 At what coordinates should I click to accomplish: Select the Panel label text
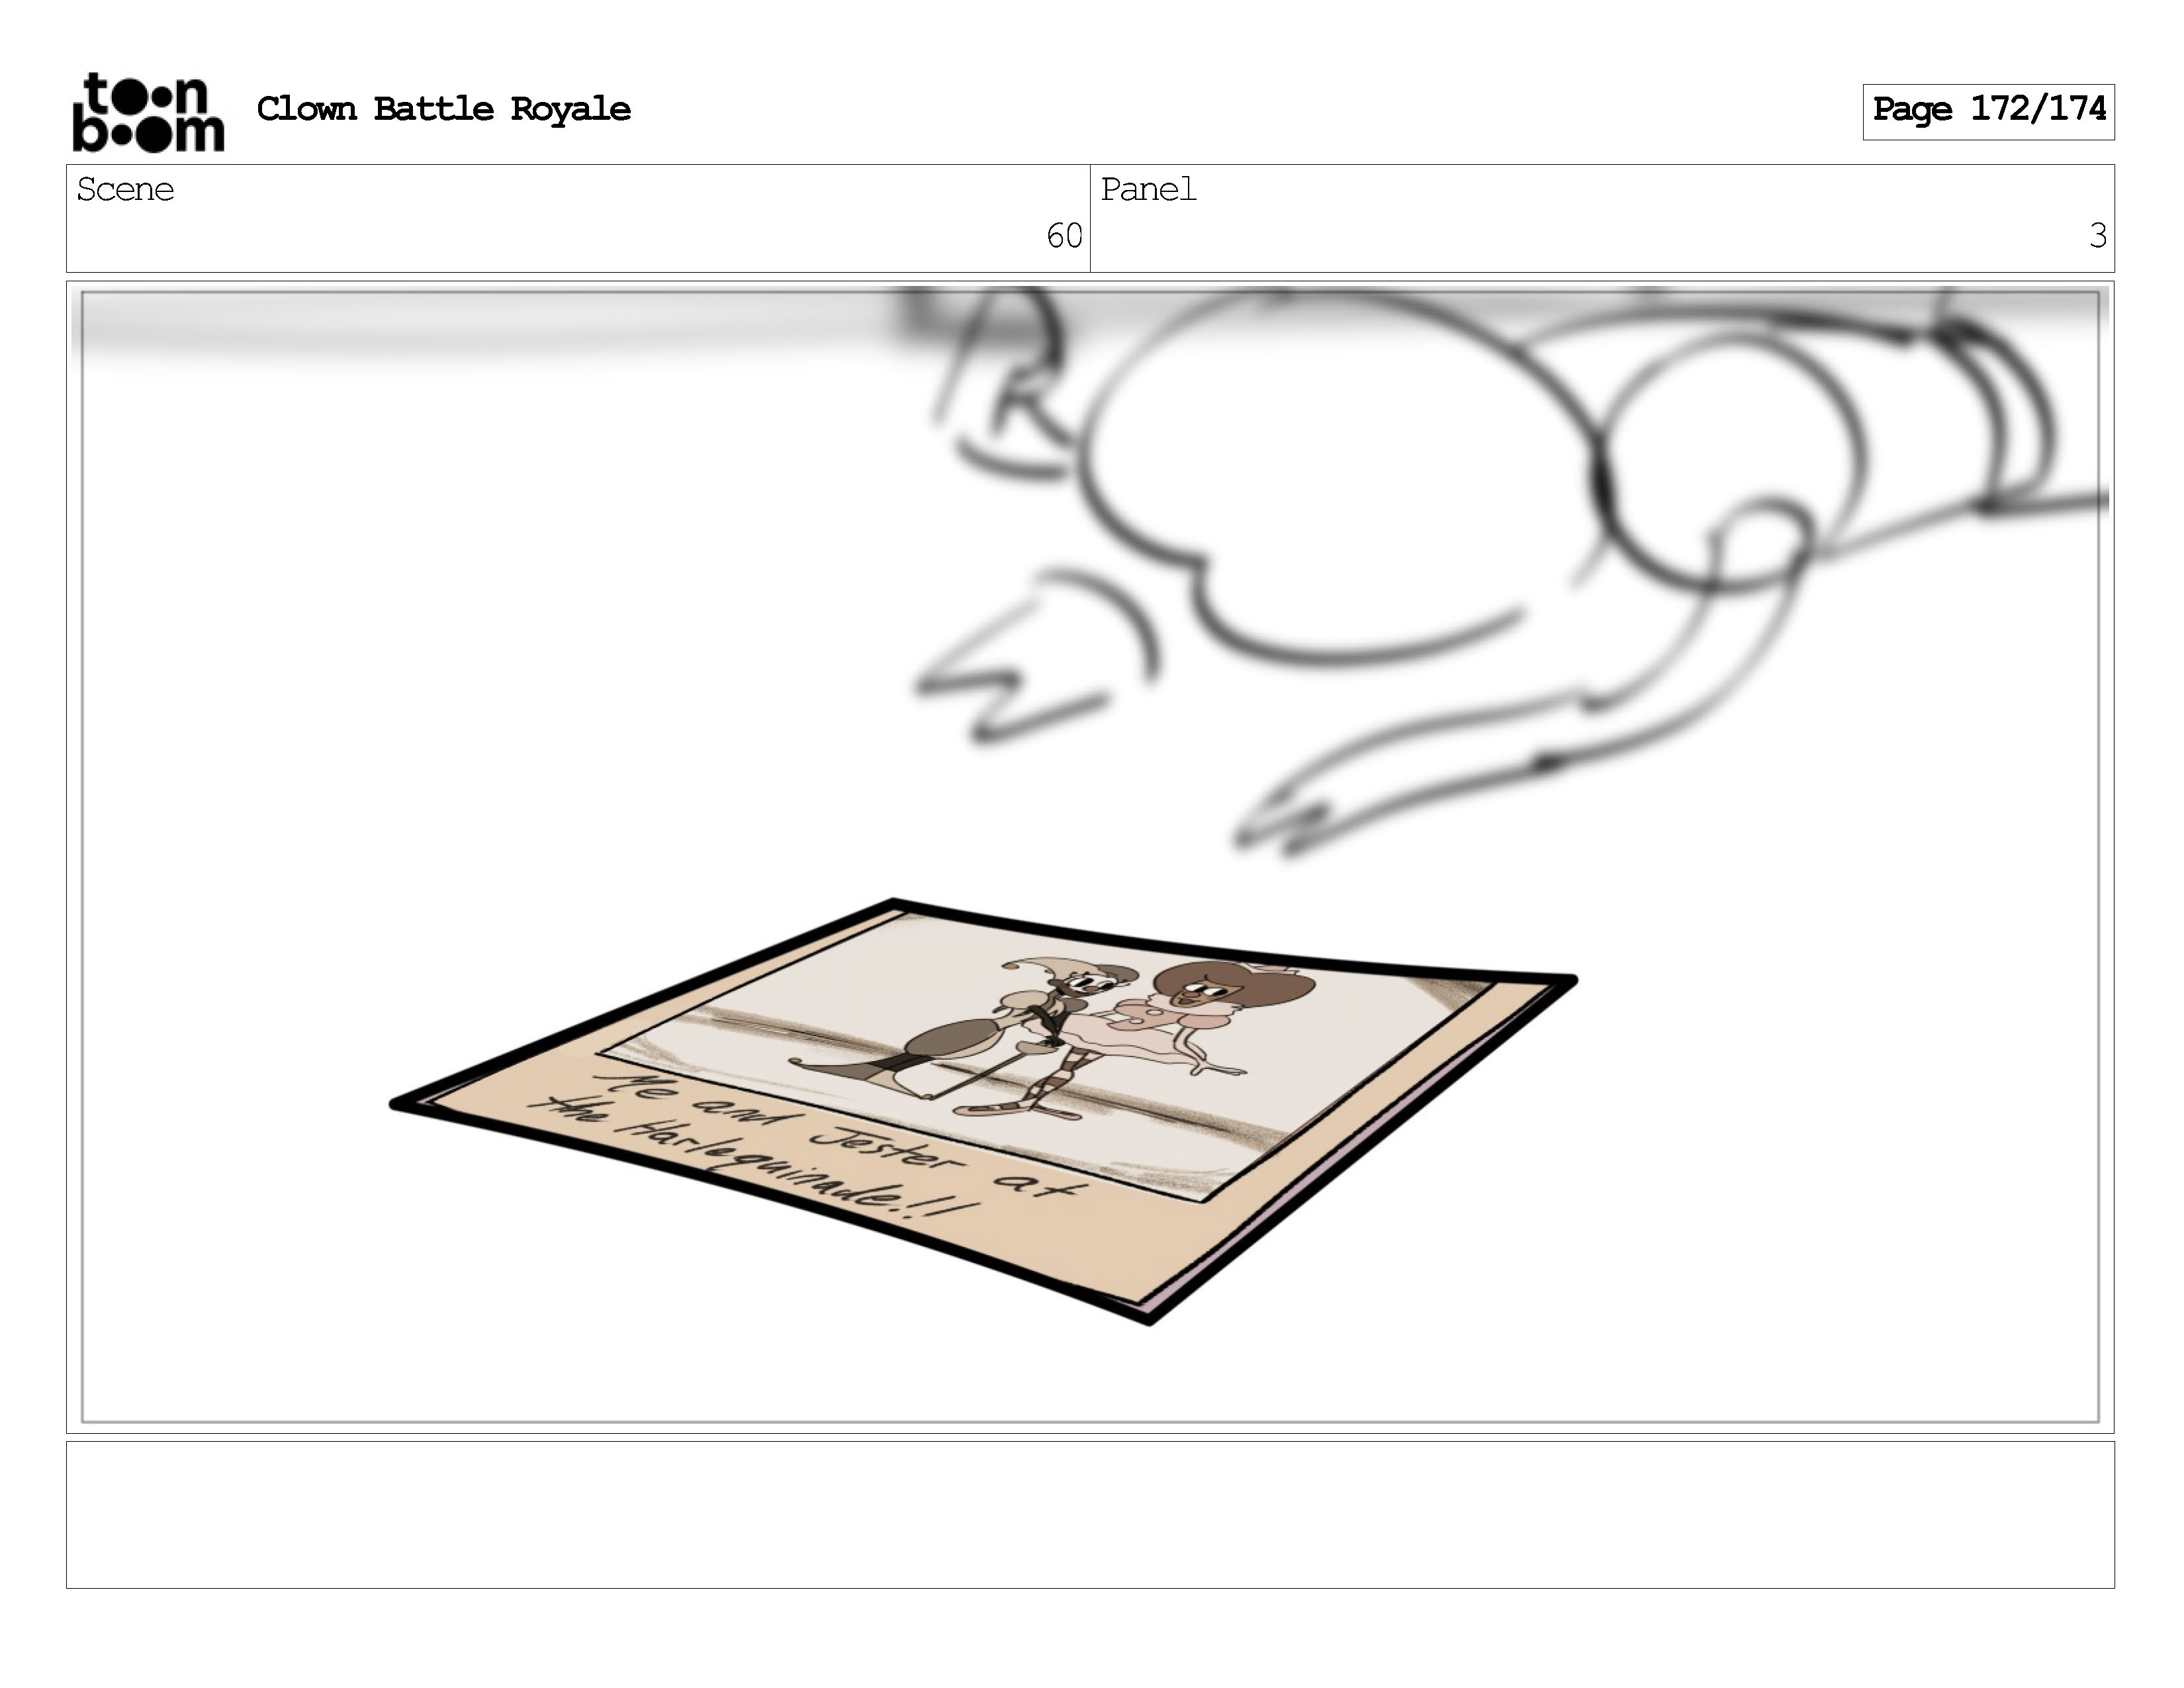click(1148, 190)
